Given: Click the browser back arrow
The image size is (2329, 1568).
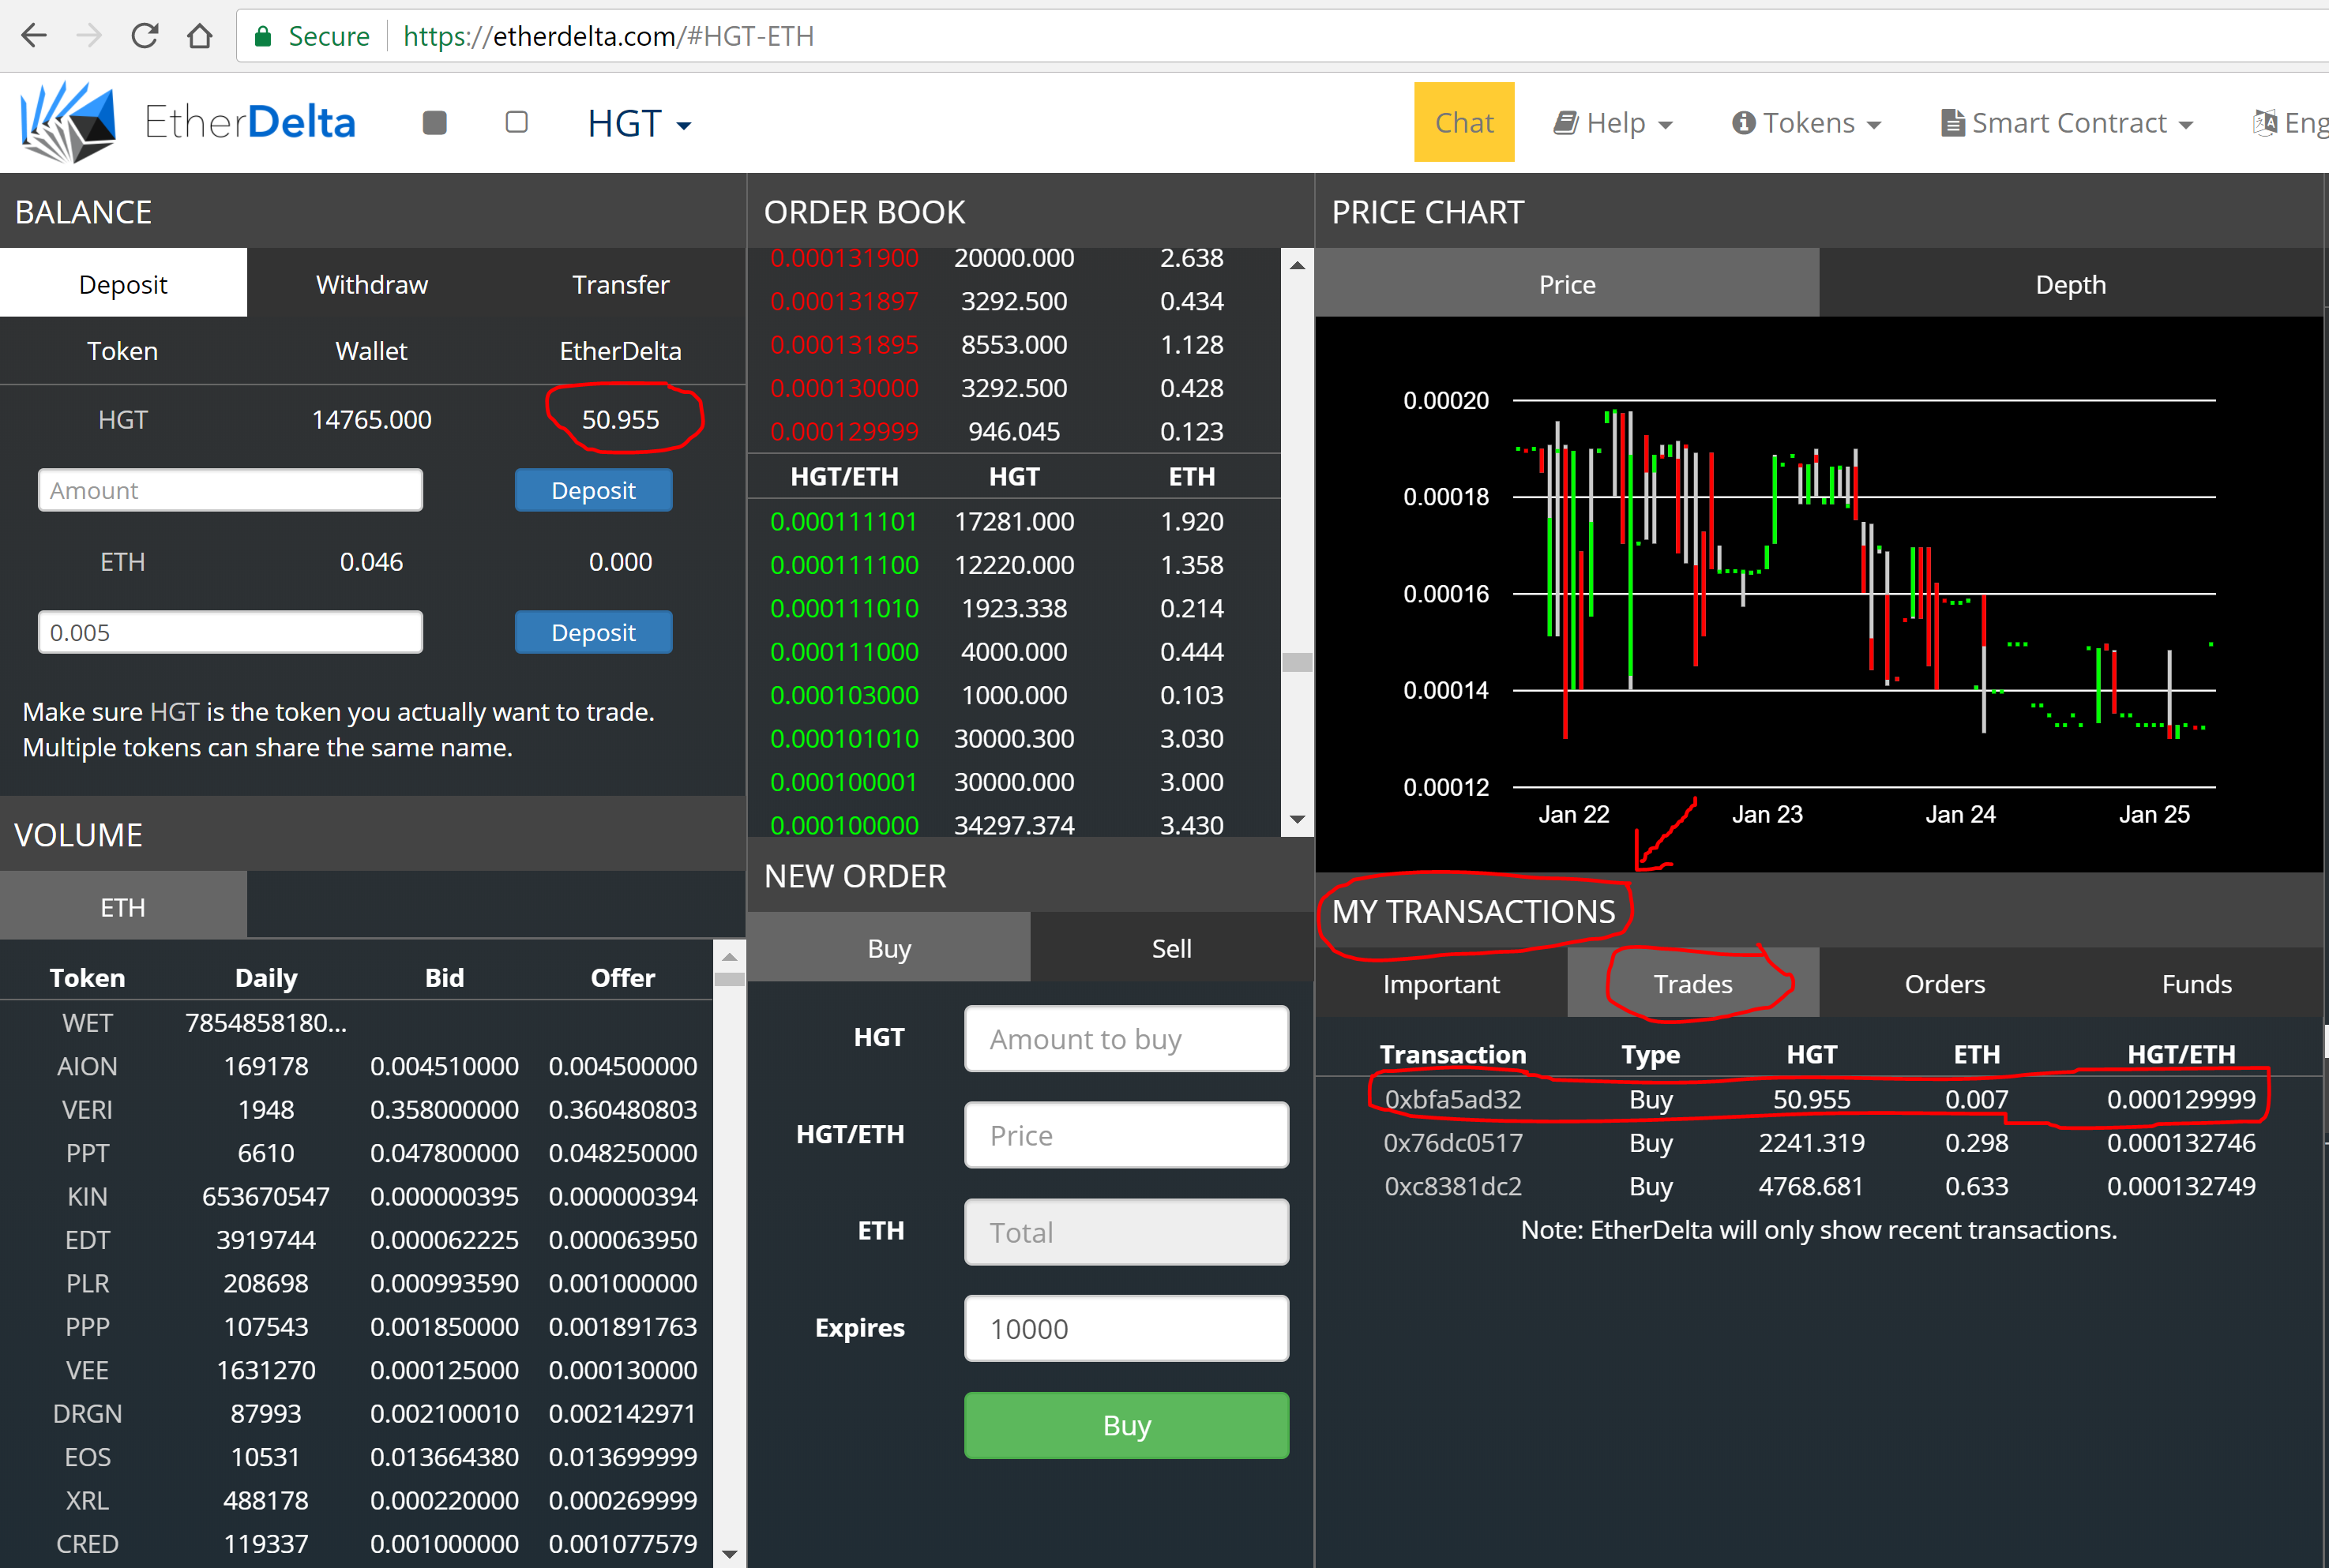Looking at the screenshot, I should pyautogui.click(x=34, y=36).
